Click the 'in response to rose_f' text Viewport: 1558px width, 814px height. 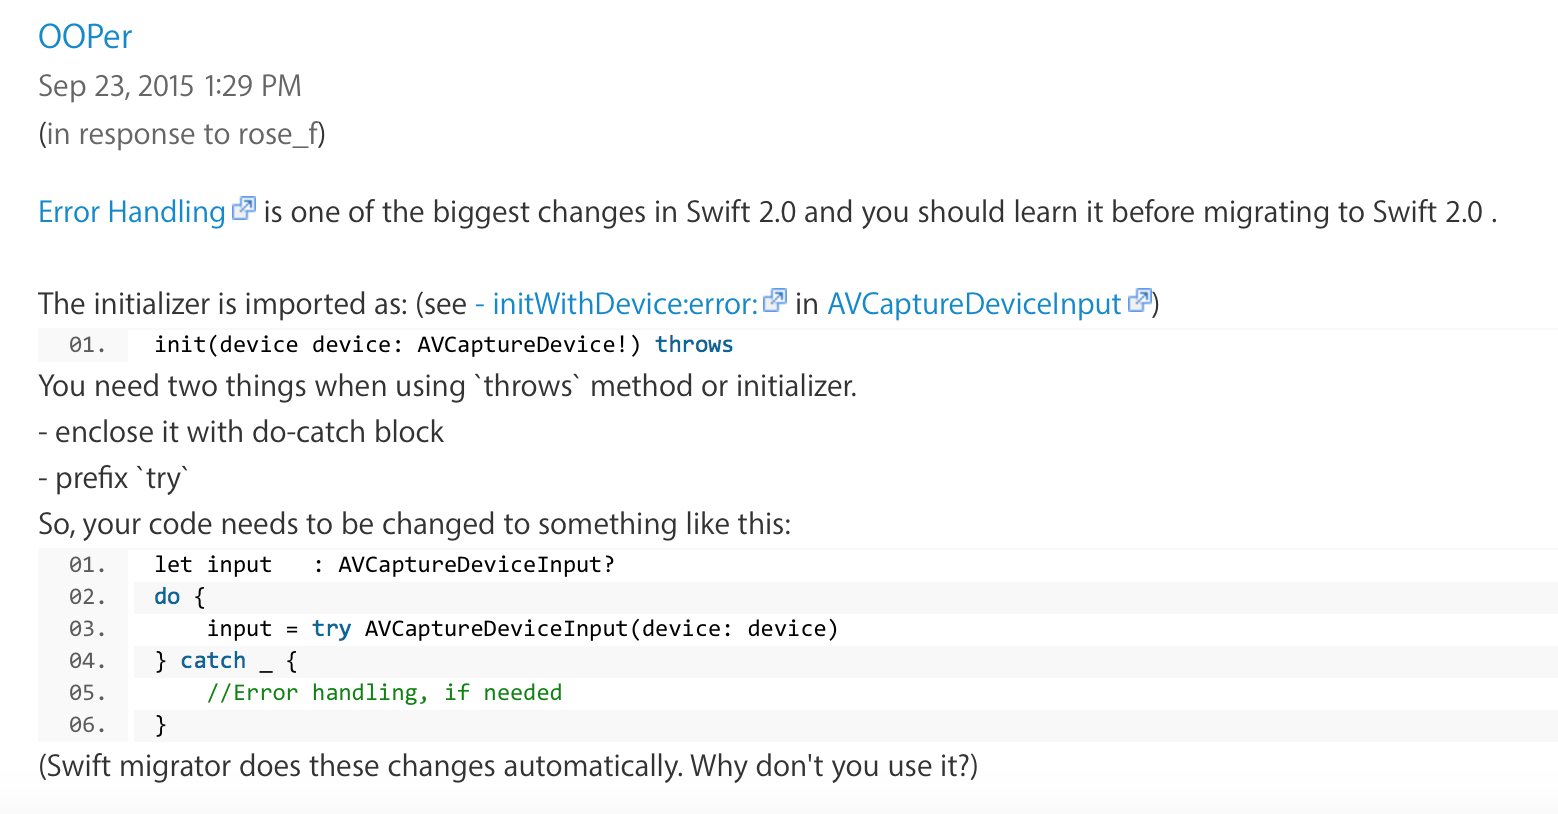(x=182, y=134)
